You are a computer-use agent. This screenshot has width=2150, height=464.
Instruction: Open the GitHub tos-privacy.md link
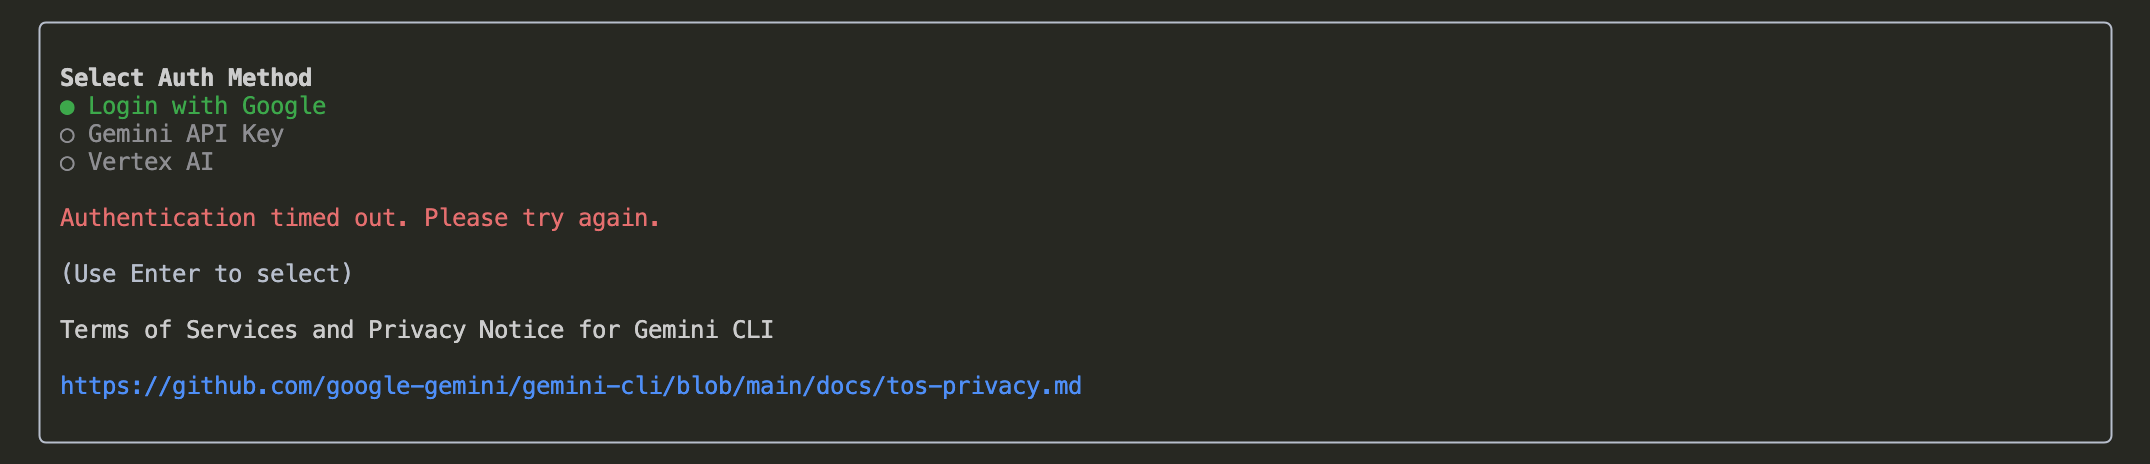click(571, 386)
